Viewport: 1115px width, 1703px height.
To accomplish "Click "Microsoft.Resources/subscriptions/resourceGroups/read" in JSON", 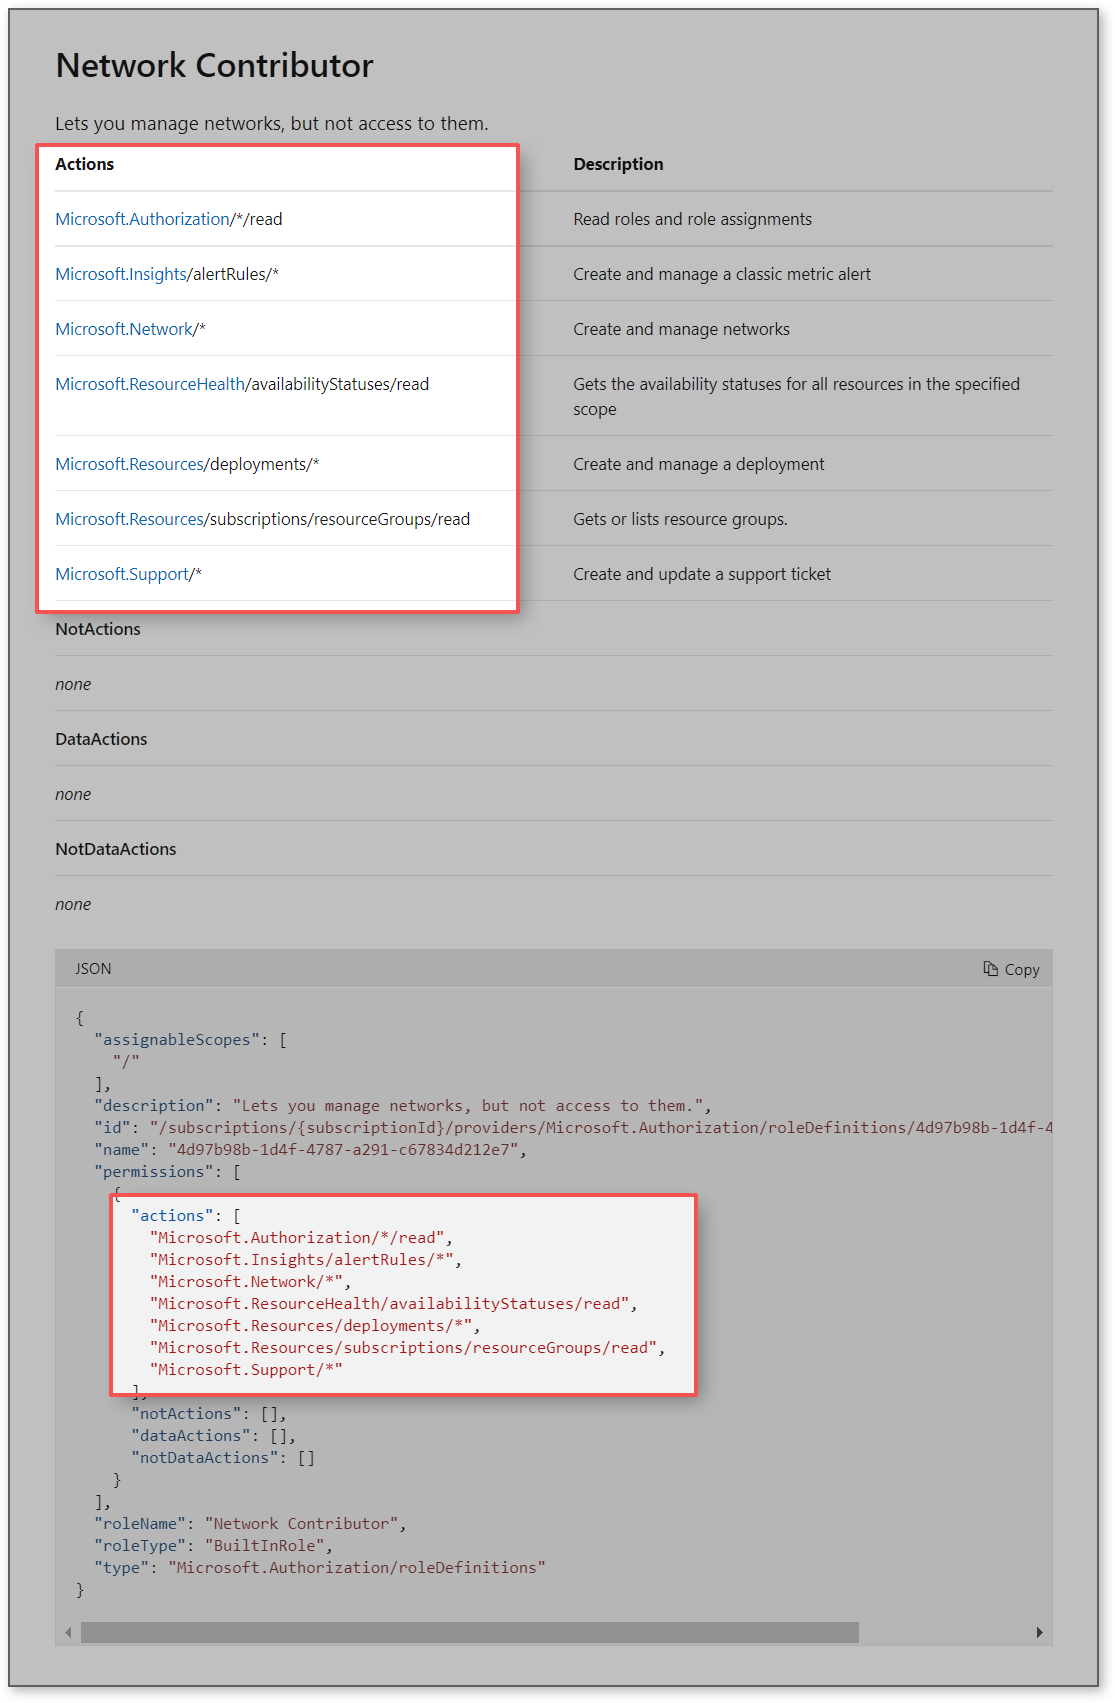I will (403, 1348).
